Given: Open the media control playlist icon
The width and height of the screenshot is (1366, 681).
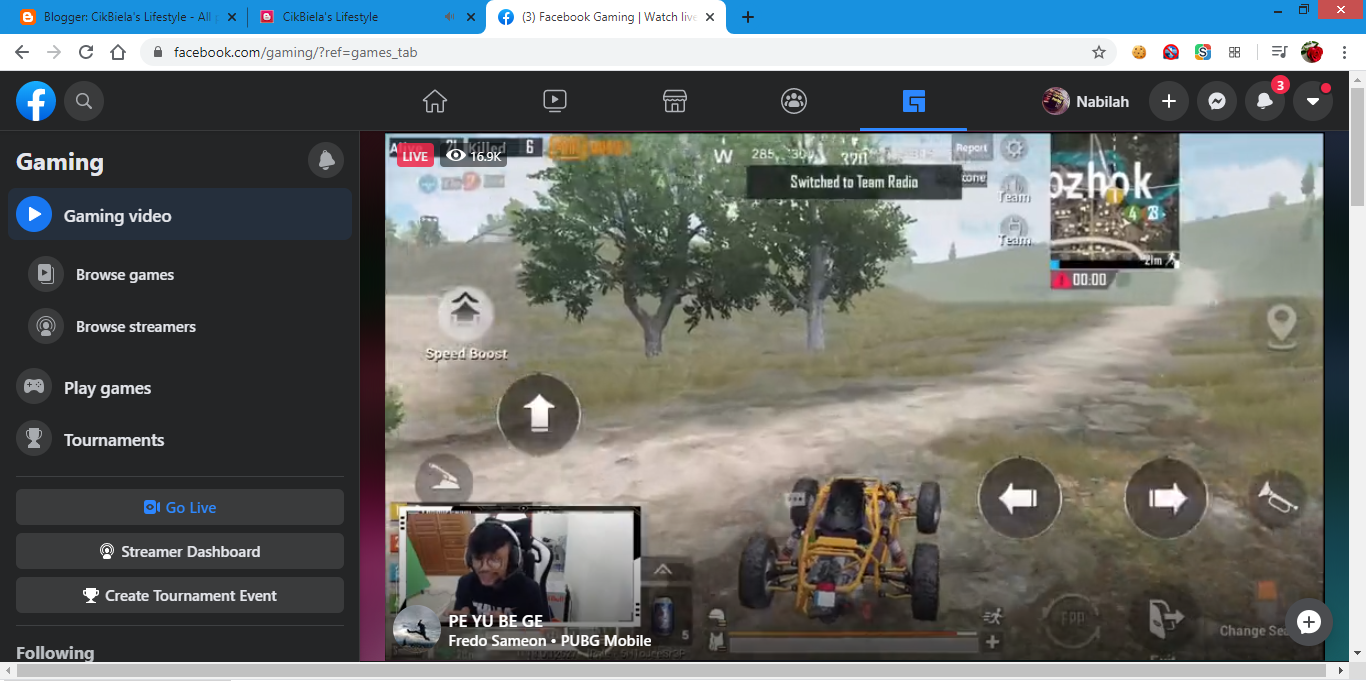Looking at the screenshot, I should click(x=1279, y=52).
